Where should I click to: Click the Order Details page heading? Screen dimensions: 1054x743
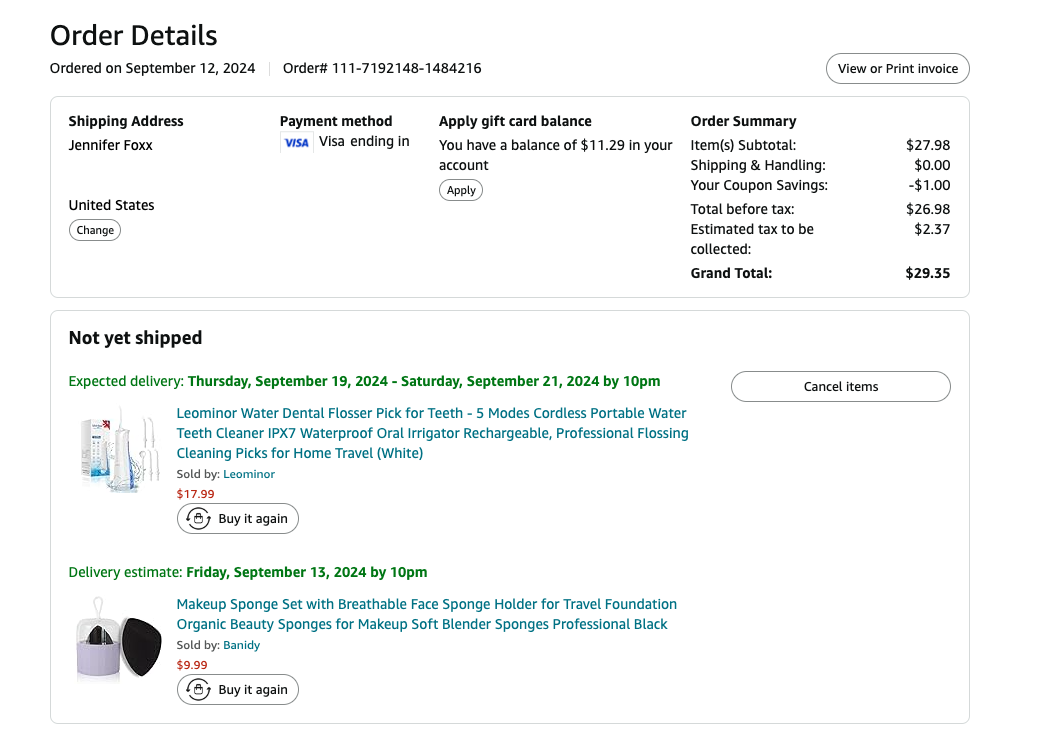pyautogui.click(x=134, y=36)
